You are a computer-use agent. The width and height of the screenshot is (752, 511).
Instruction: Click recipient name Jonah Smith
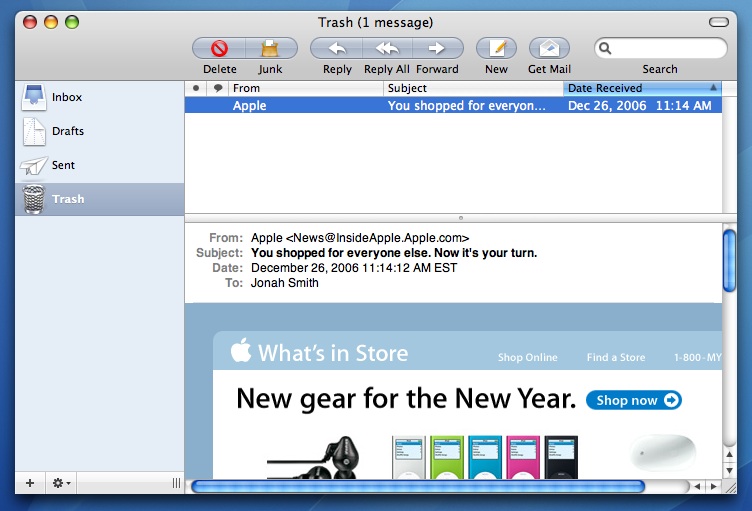pyautogui.click(x=284, y=283)
